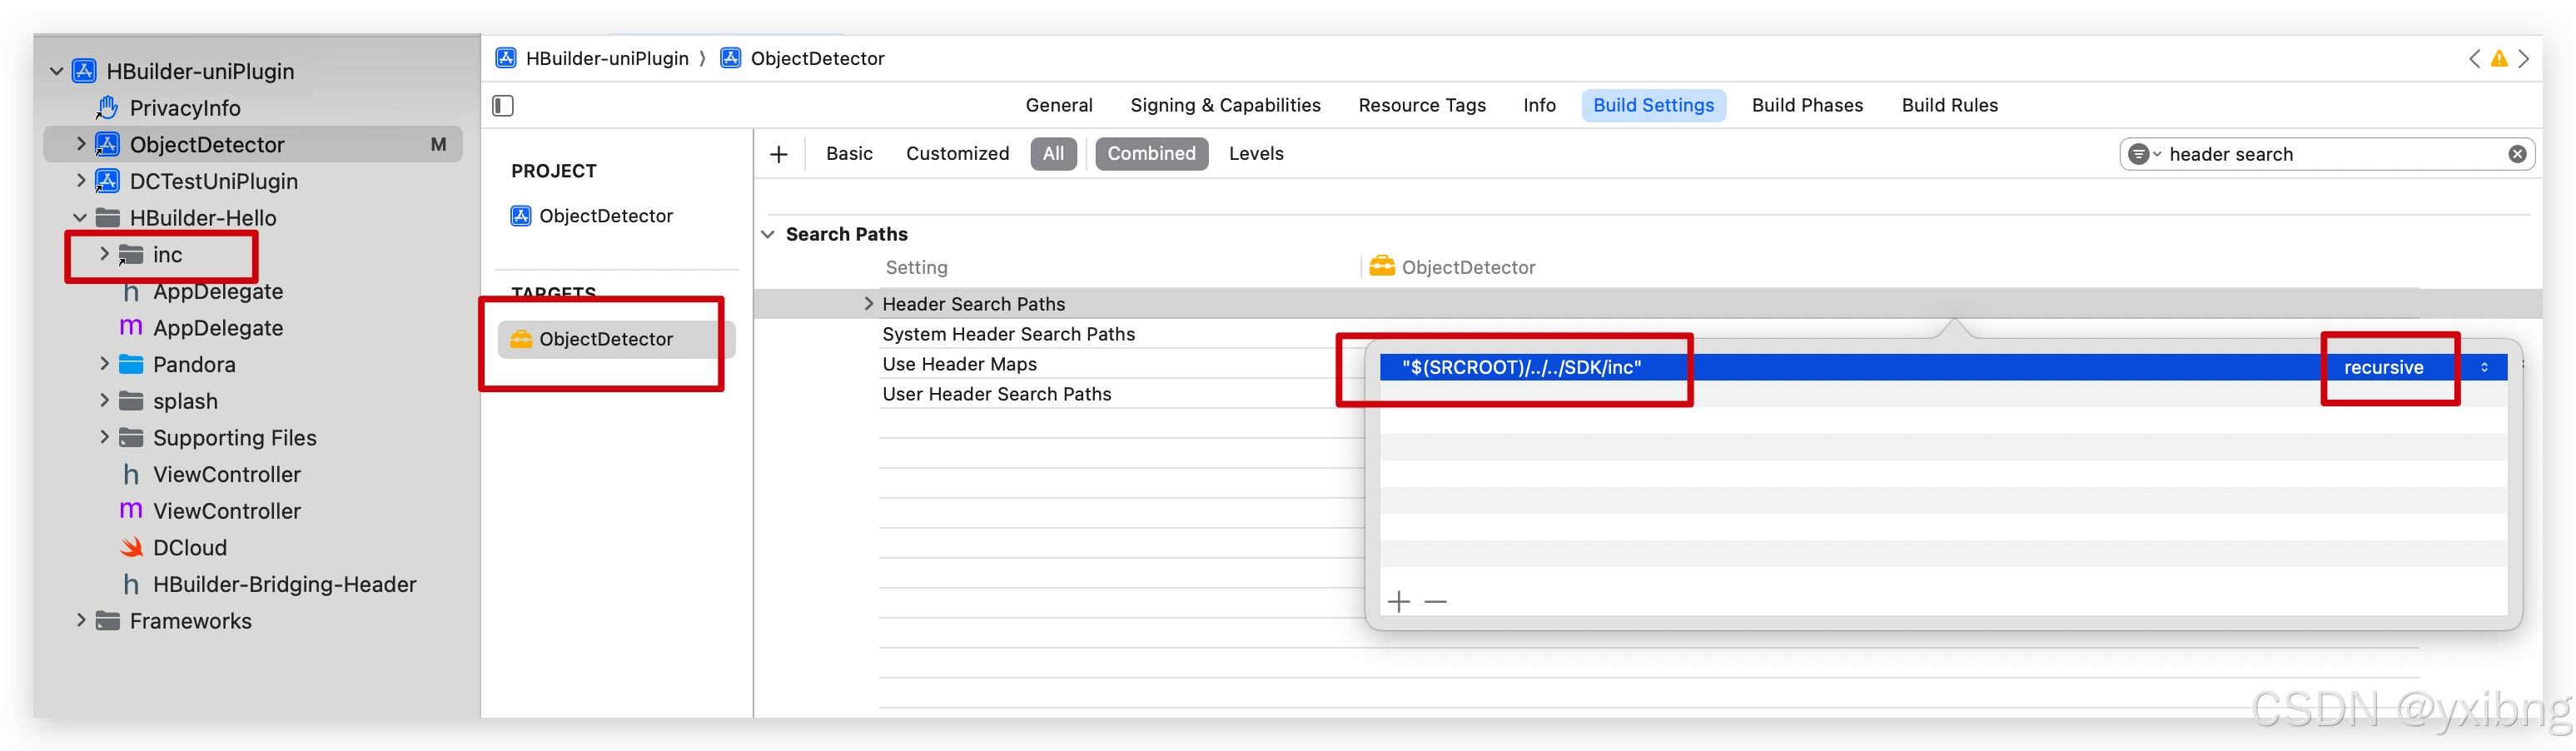Select the $(SRCROOT)/../../SDK/inc path entry
The height and width of the screenshot is (751, 2576).
(1521, 367)
